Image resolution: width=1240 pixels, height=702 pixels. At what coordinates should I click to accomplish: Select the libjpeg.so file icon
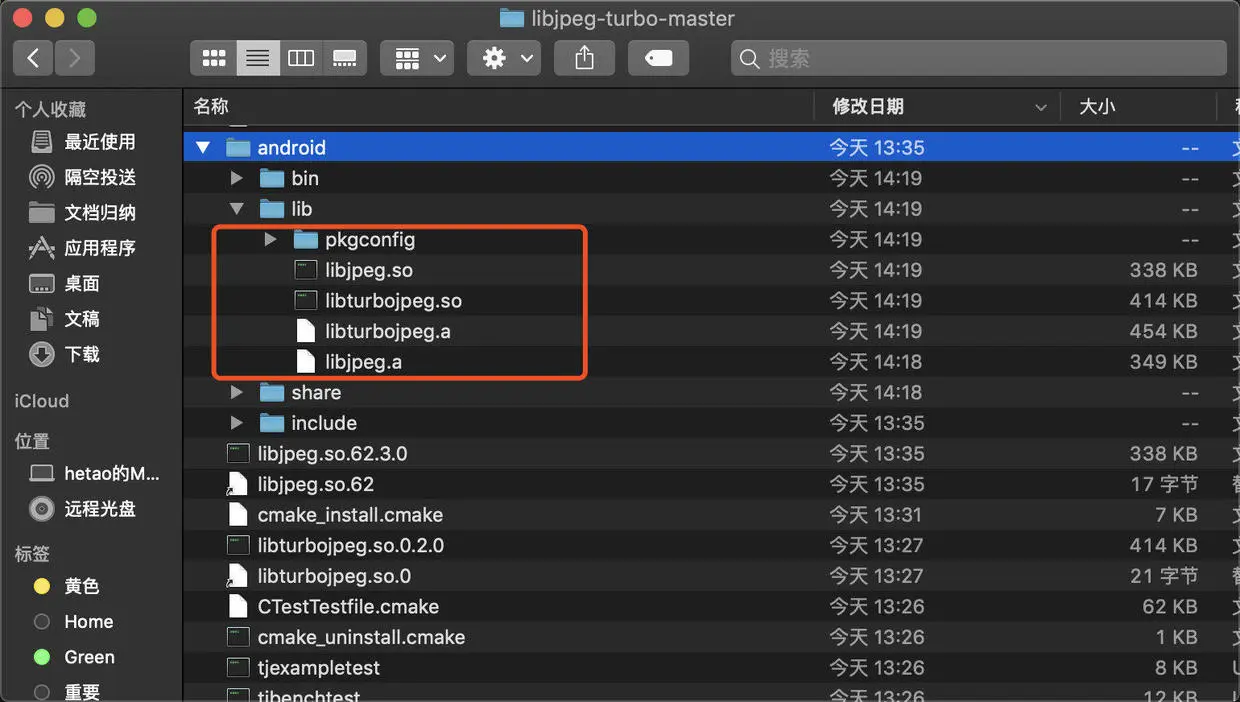pos(306,270)
